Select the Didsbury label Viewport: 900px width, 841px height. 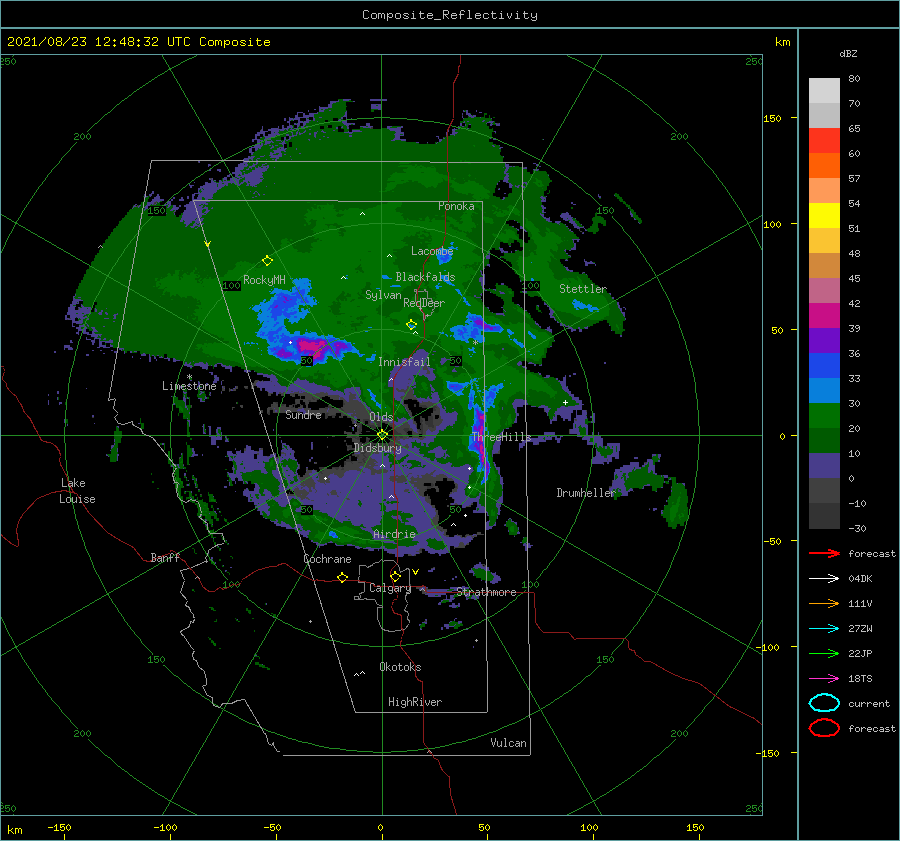tap(377, 448)
